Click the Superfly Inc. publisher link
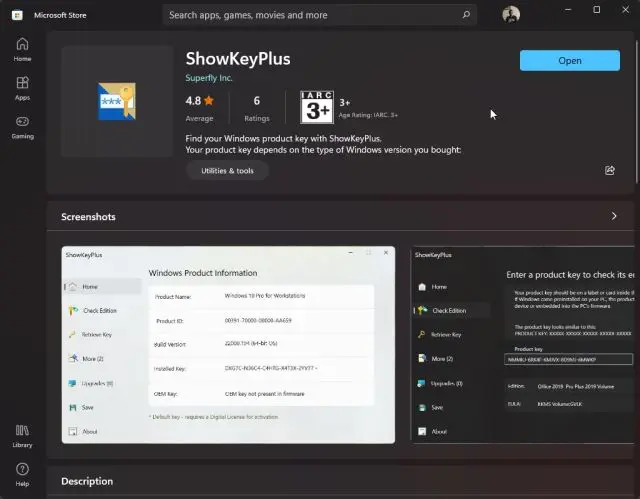Screen dimensions: 640x499 tap(209, 78)
